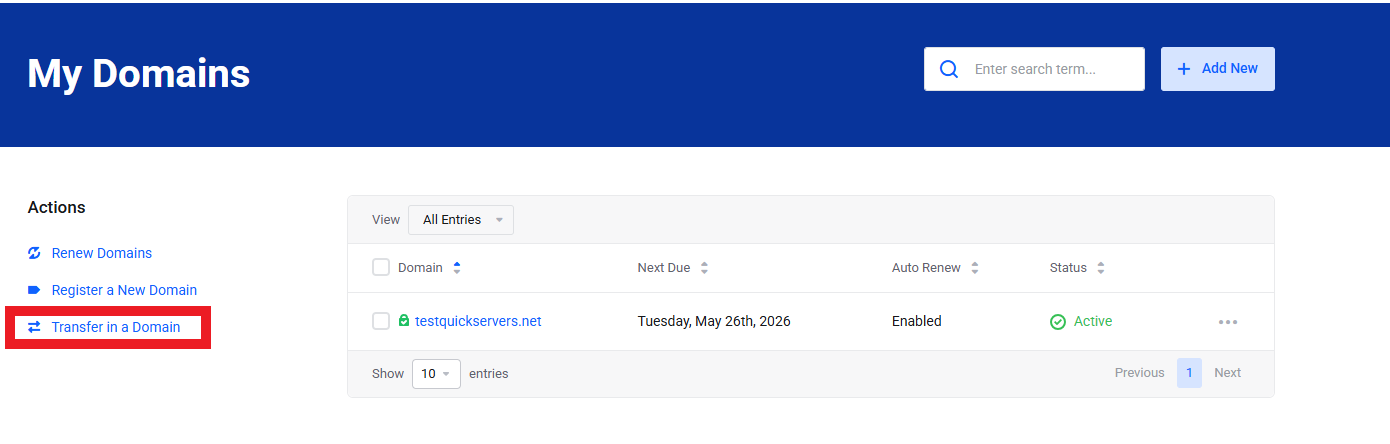Focus the Enter search term field
1390x444 pixels.
(1050, 69)
